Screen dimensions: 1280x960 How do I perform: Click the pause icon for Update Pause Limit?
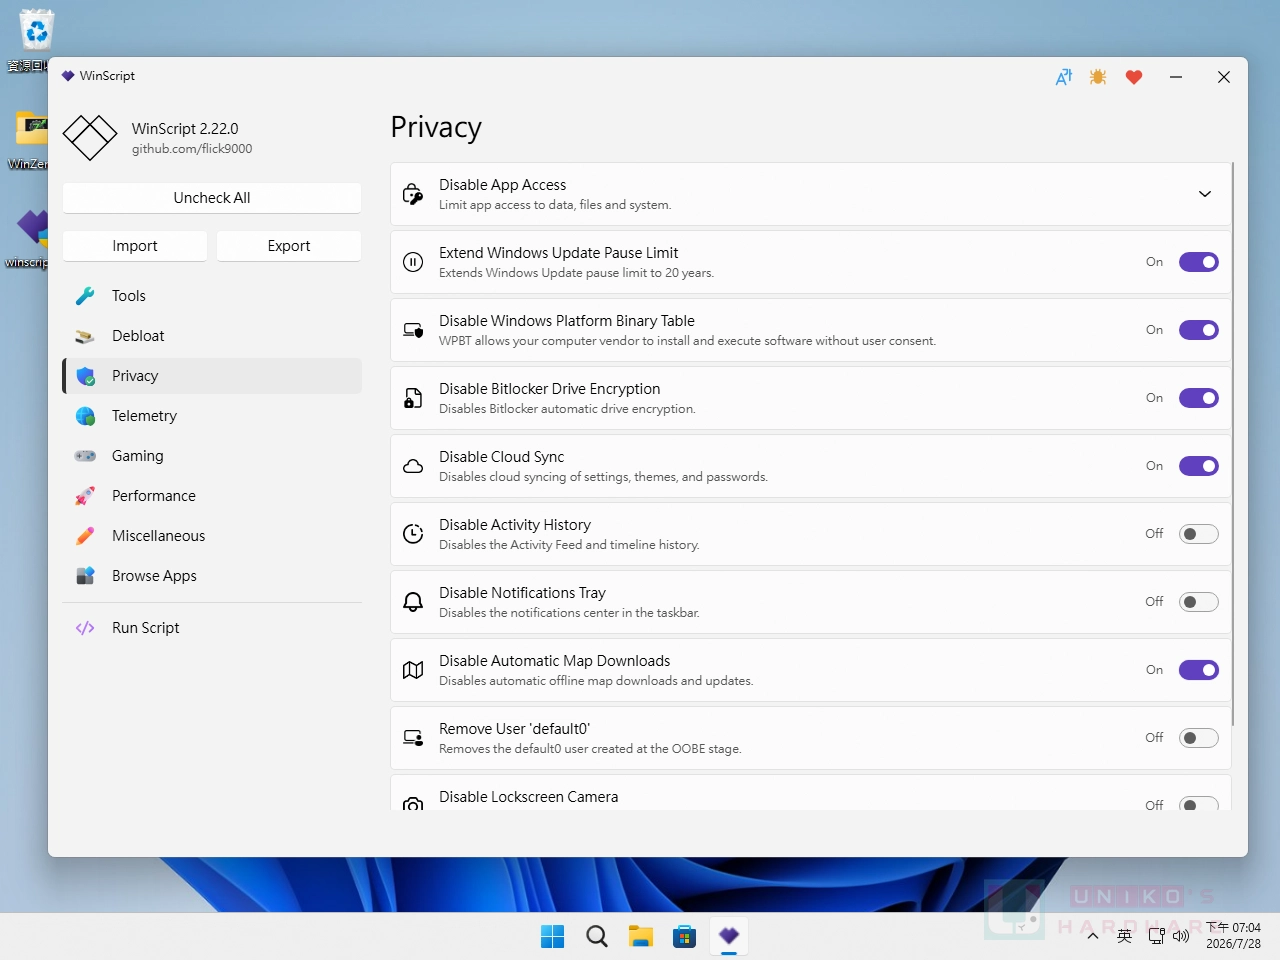[413, 262]
